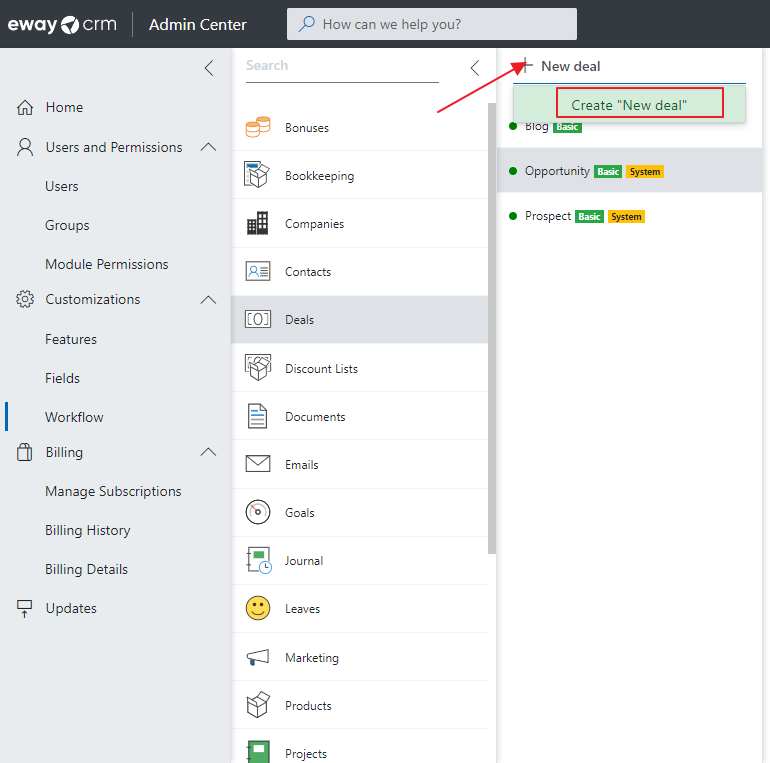Select the Bookkeeping module label
Viewport: 770px width, 763px height.
[x=320, y=176]
